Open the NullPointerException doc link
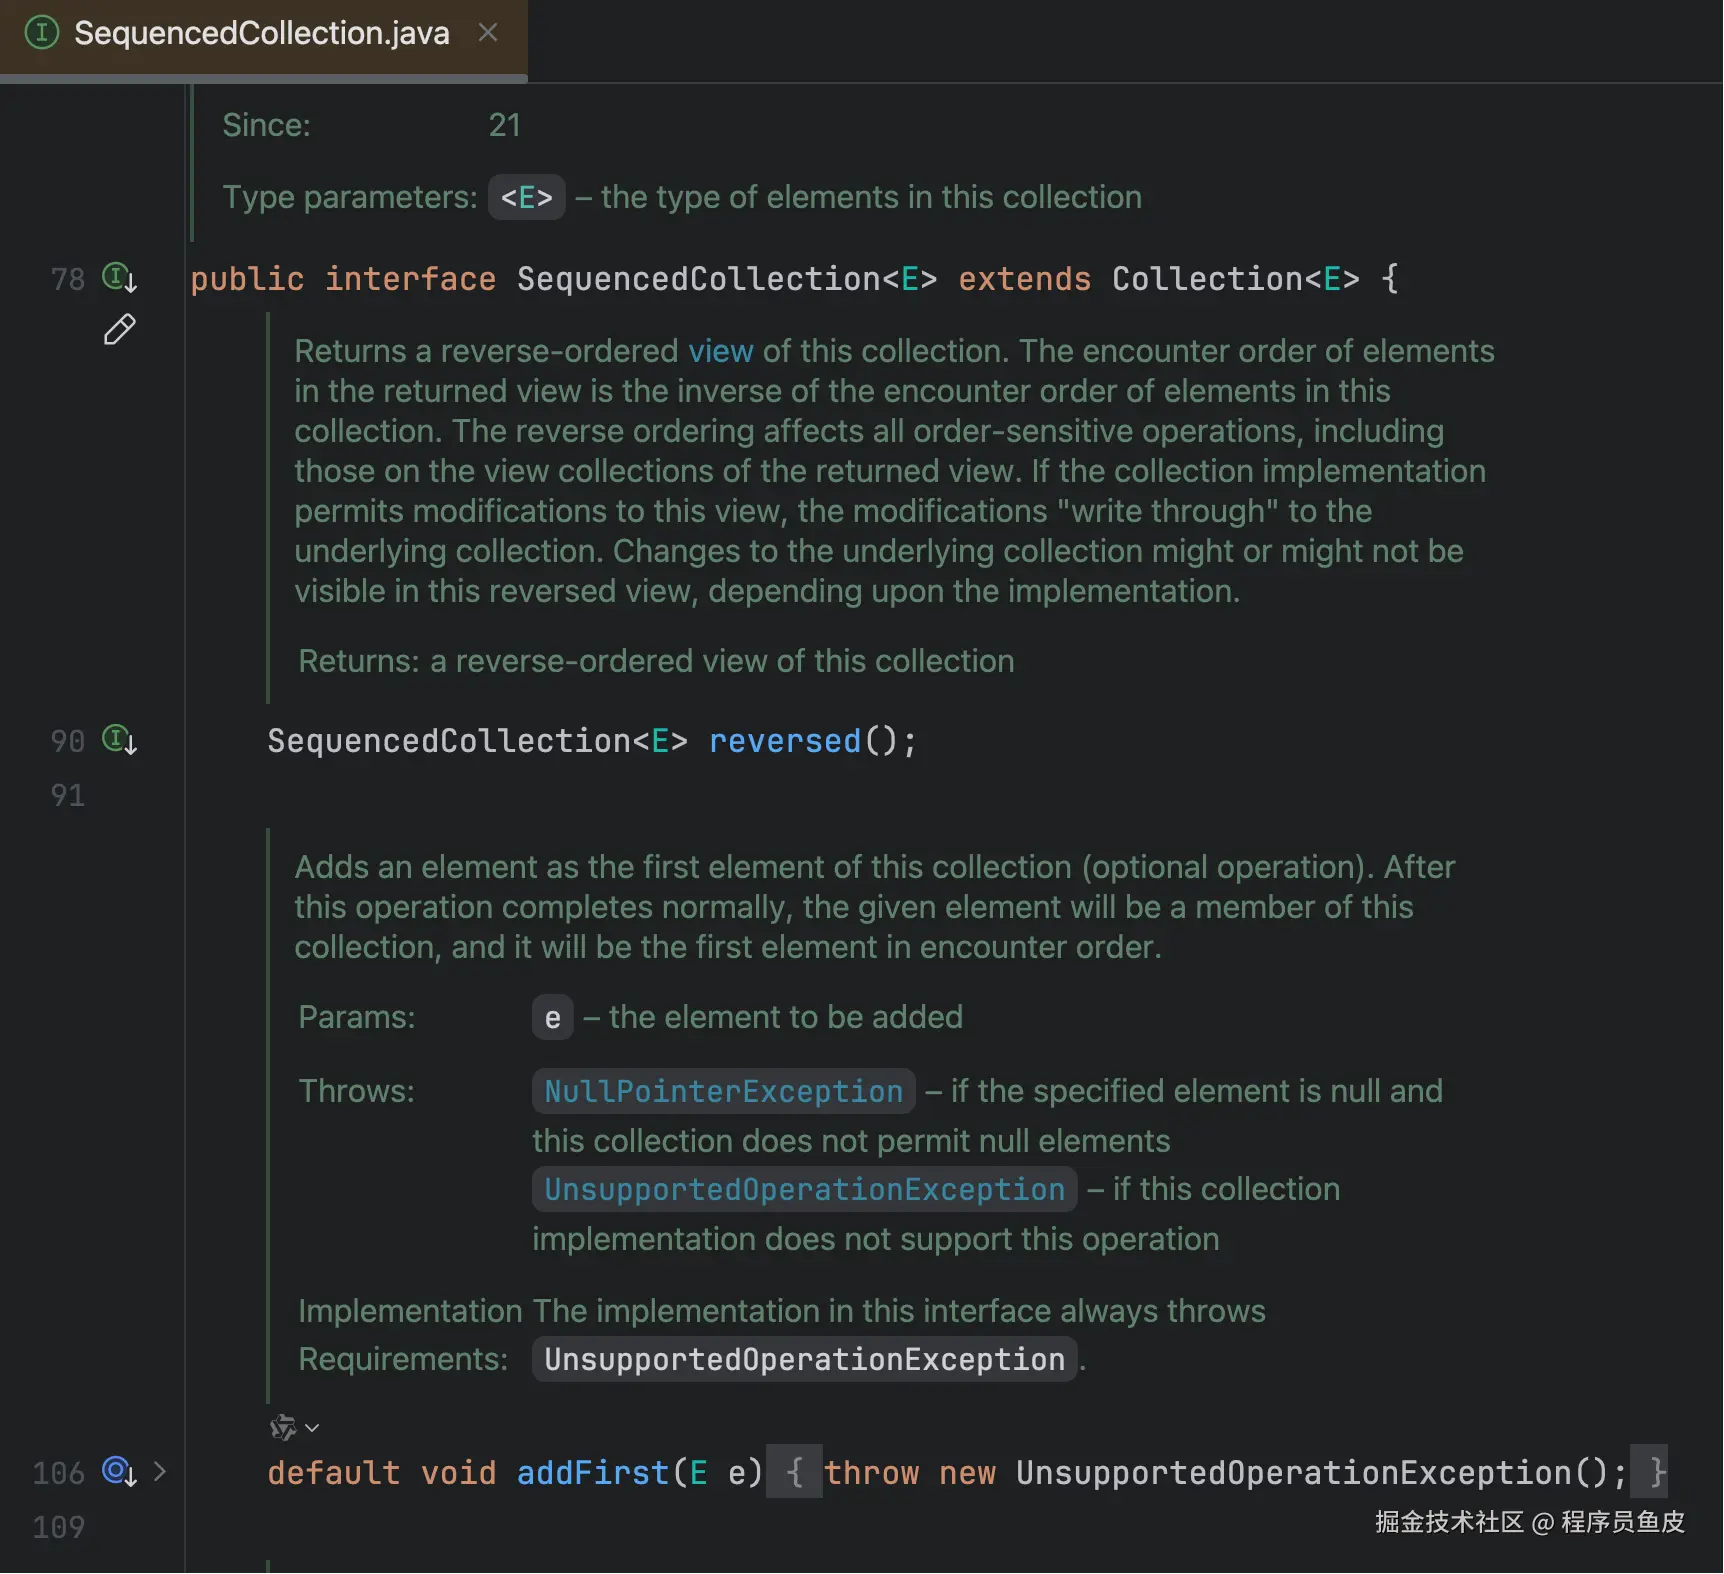This screenshot has width=1724, height=1574. (723, 1091)
